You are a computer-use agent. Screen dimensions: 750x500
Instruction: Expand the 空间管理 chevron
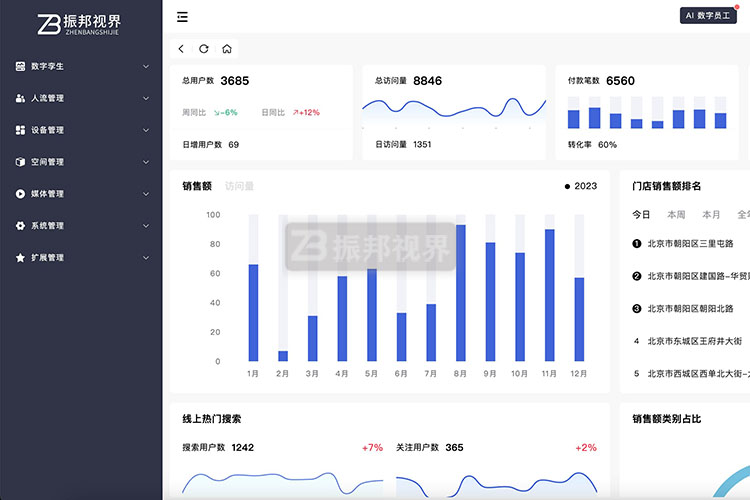coord(146,162)
